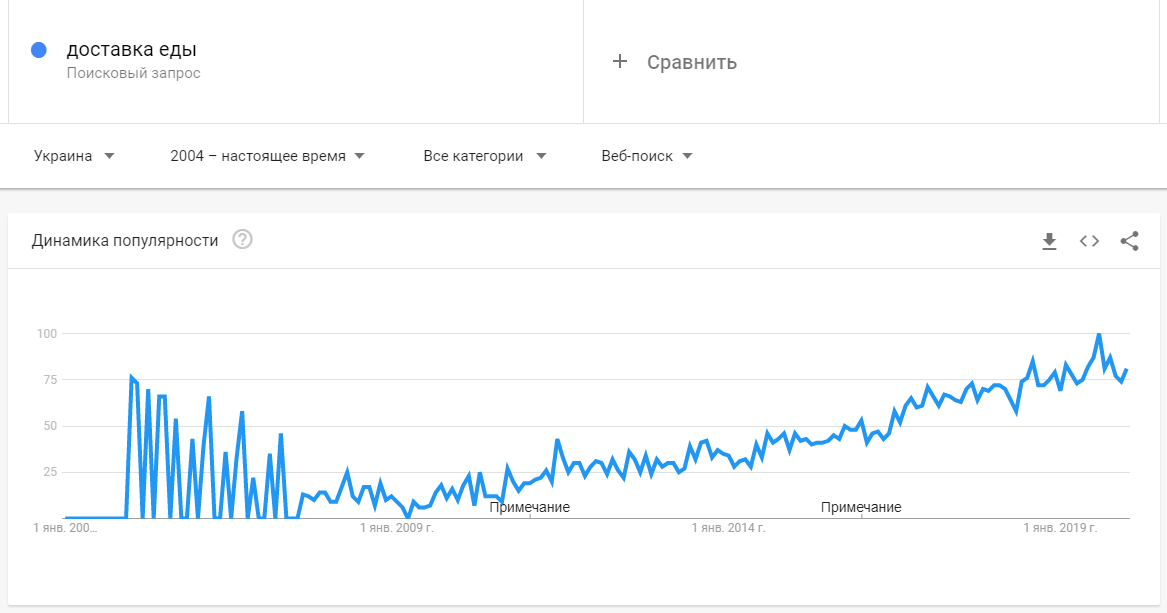Click the Поисковый запрос subtitle text
The image size is (1167, 613).
click(134, 73)
